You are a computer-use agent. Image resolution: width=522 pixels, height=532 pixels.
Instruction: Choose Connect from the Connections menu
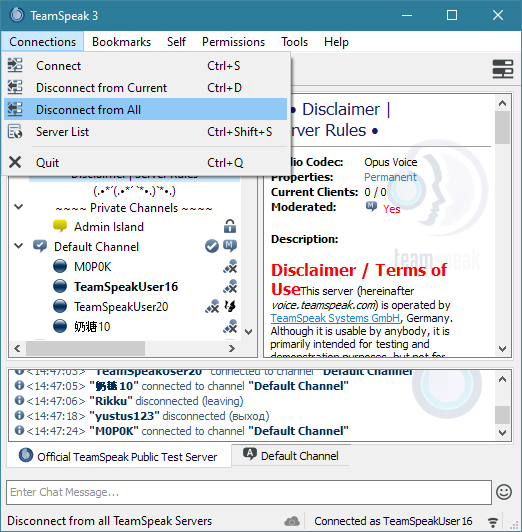(146, 65)
